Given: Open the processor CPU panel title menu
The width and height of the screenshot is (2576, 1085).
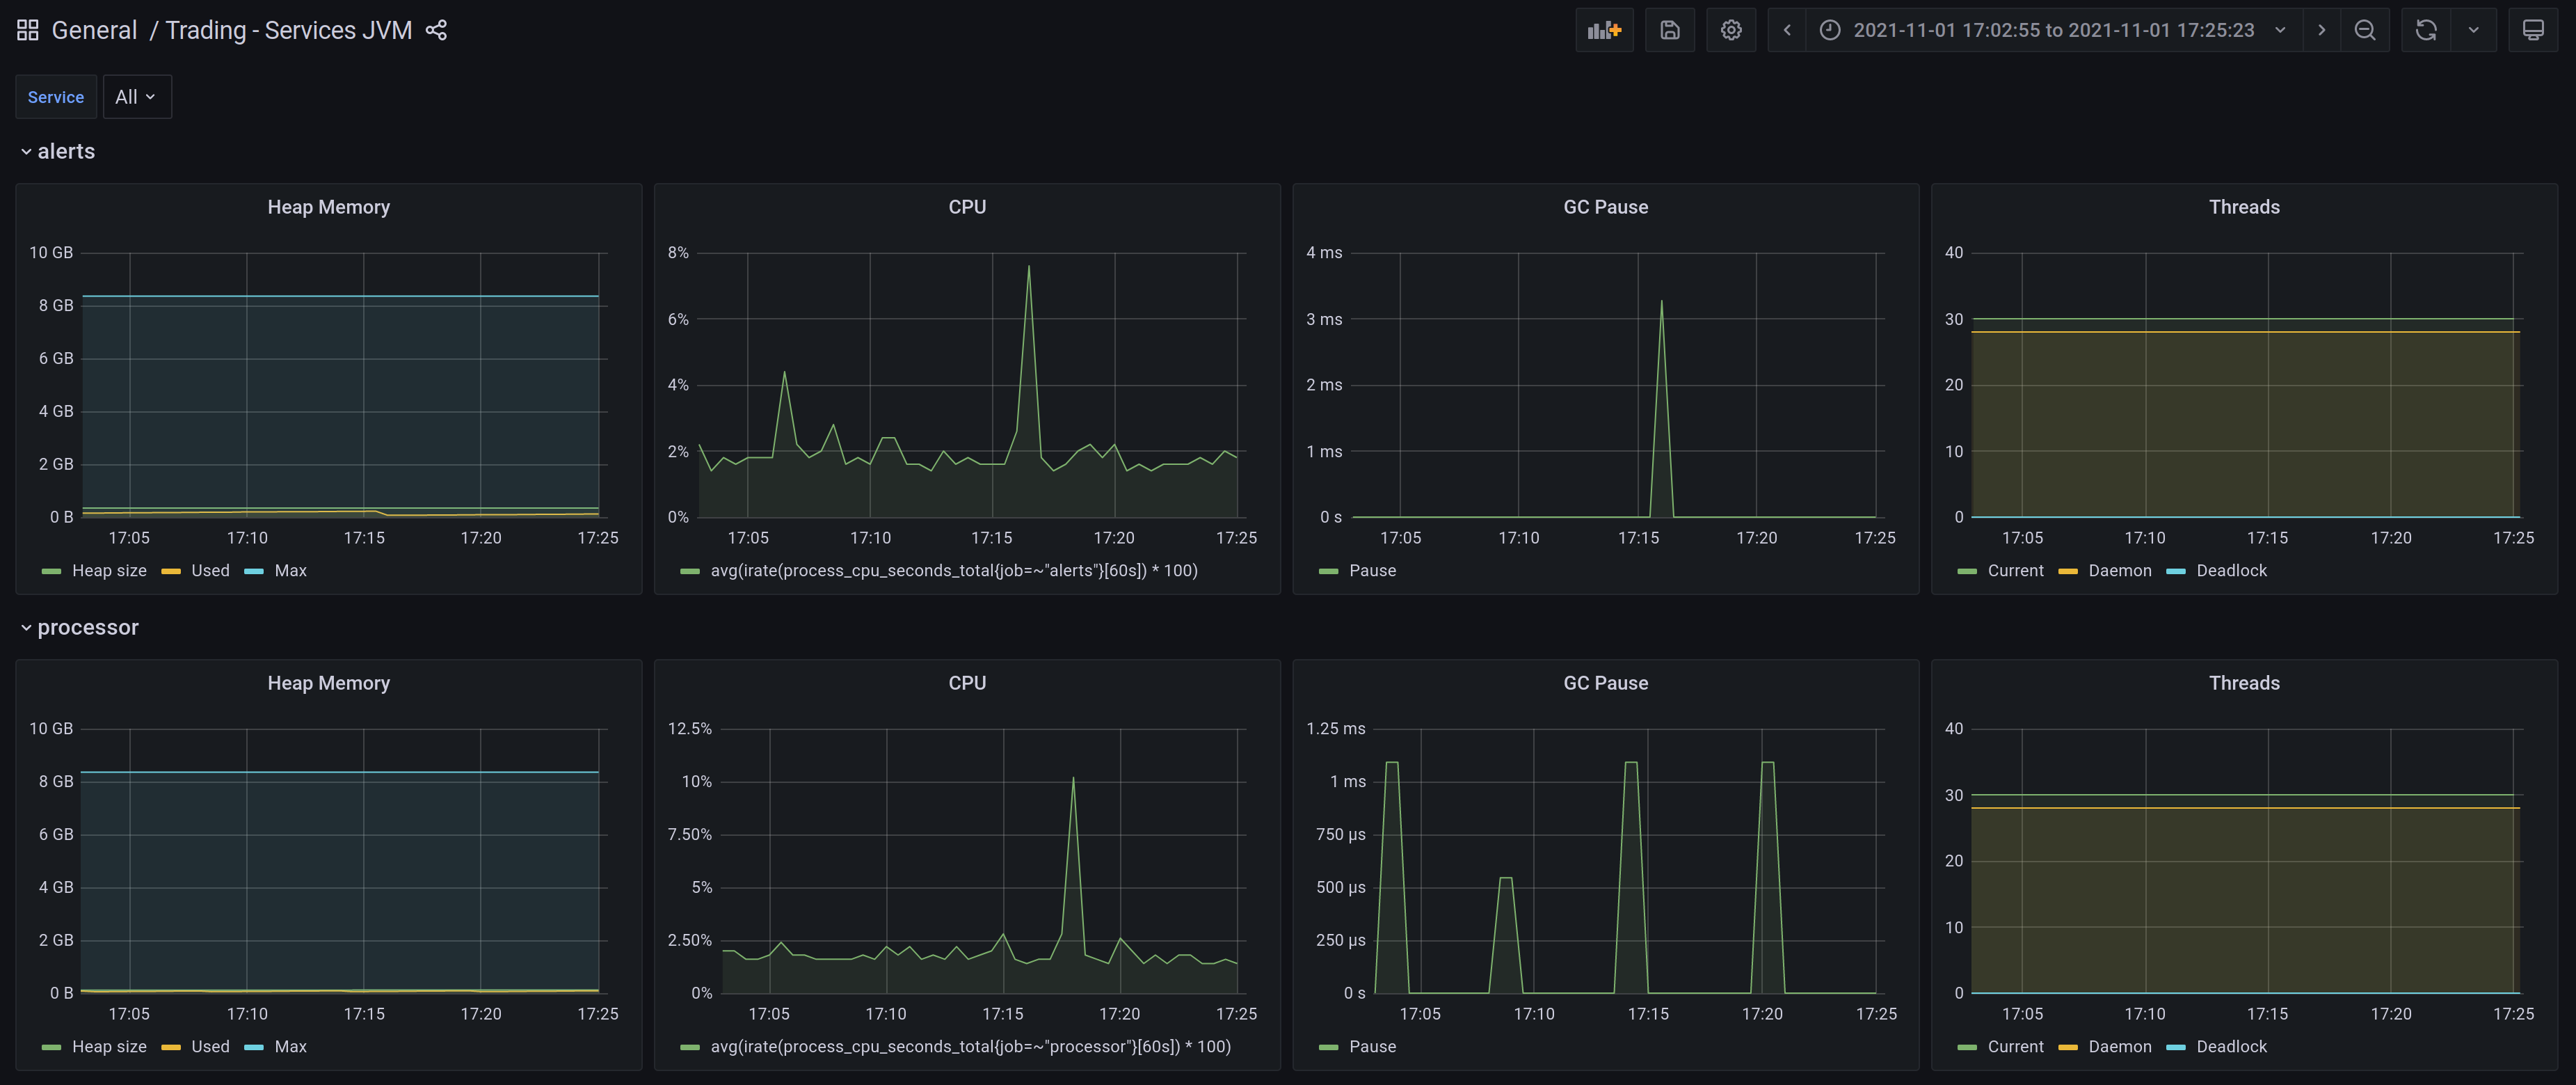Looking at the screenshot, I should point(966,683).
